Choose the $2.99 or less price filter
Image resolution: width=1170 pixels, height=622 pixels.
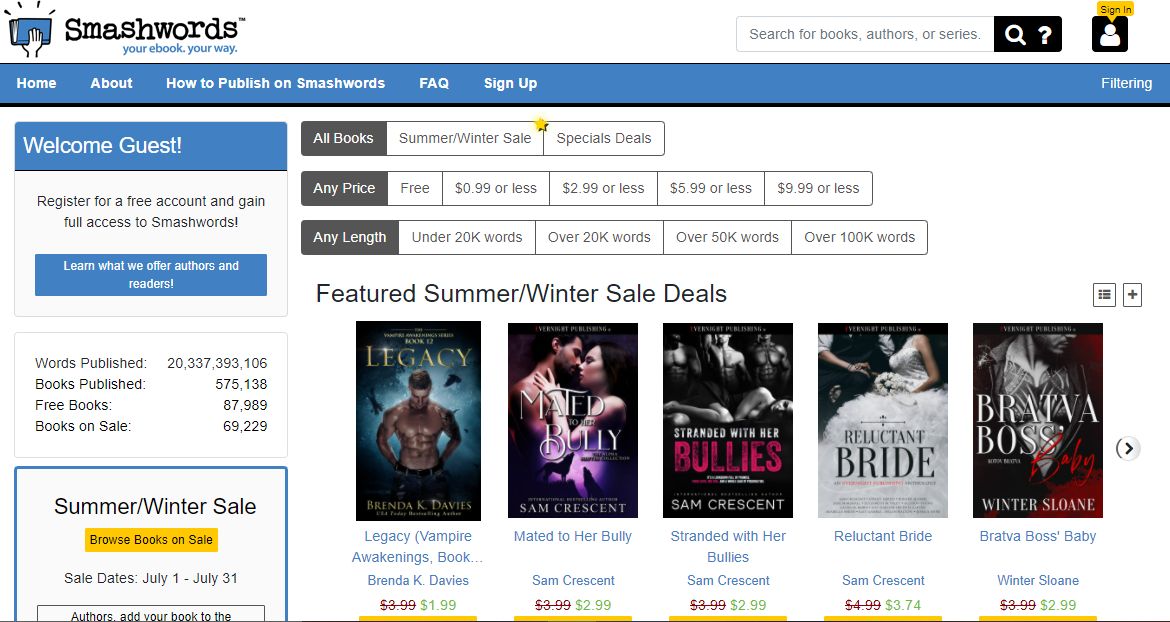coord(603,188)
